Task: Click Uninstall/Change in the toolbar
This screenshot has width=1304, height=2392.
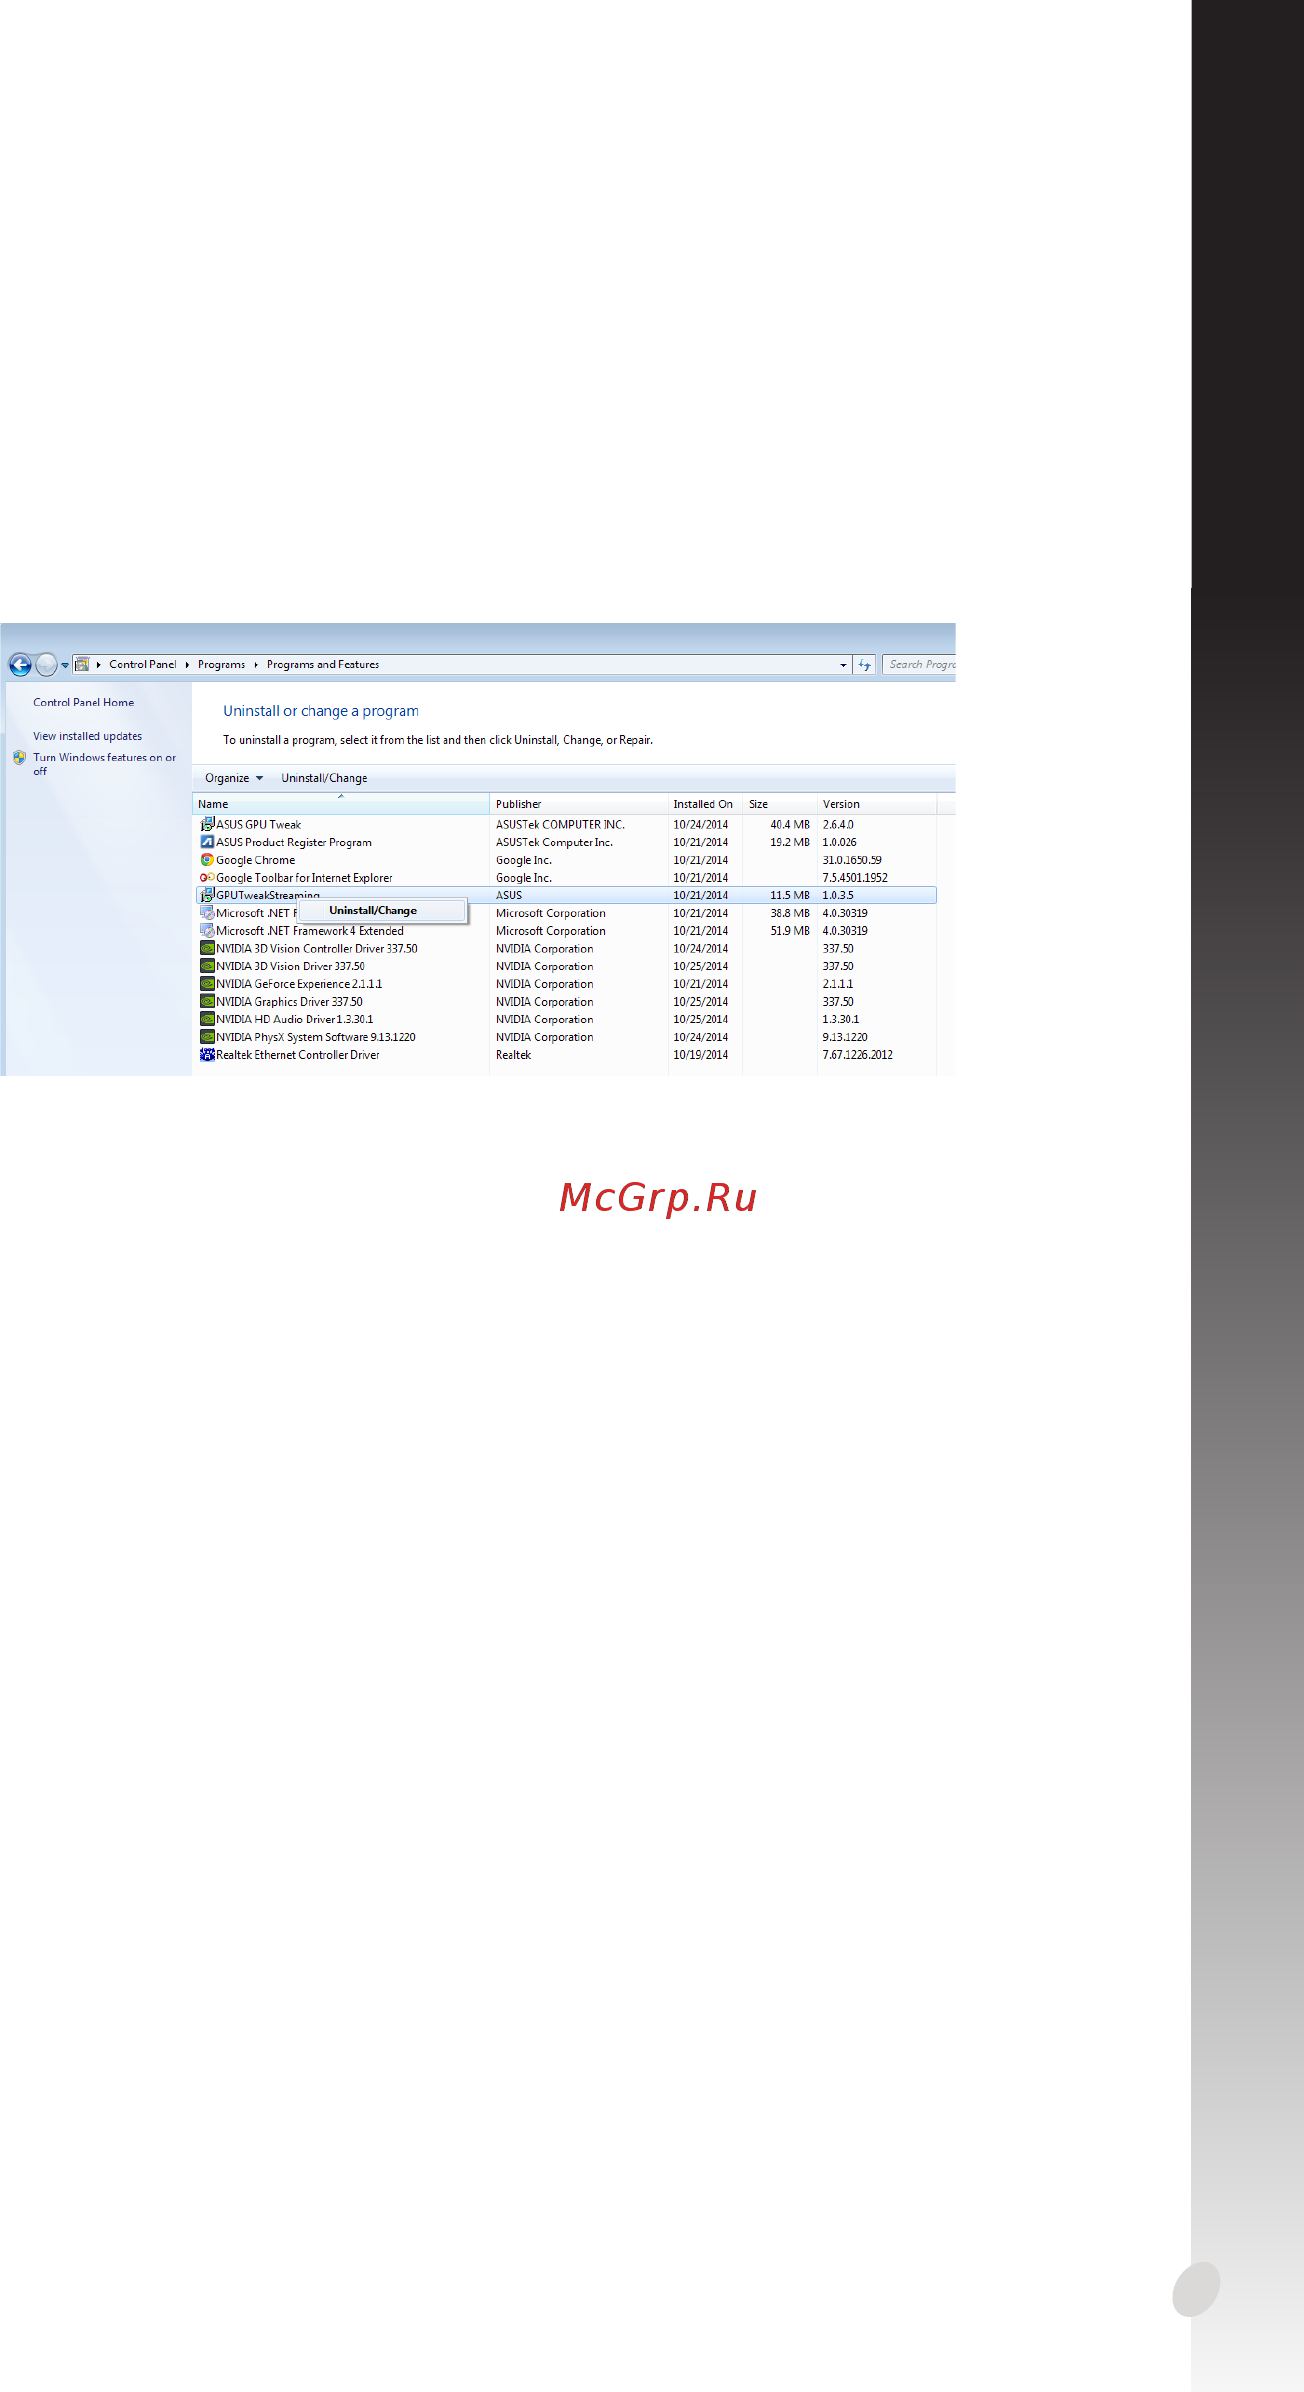Action: [324, 778]
